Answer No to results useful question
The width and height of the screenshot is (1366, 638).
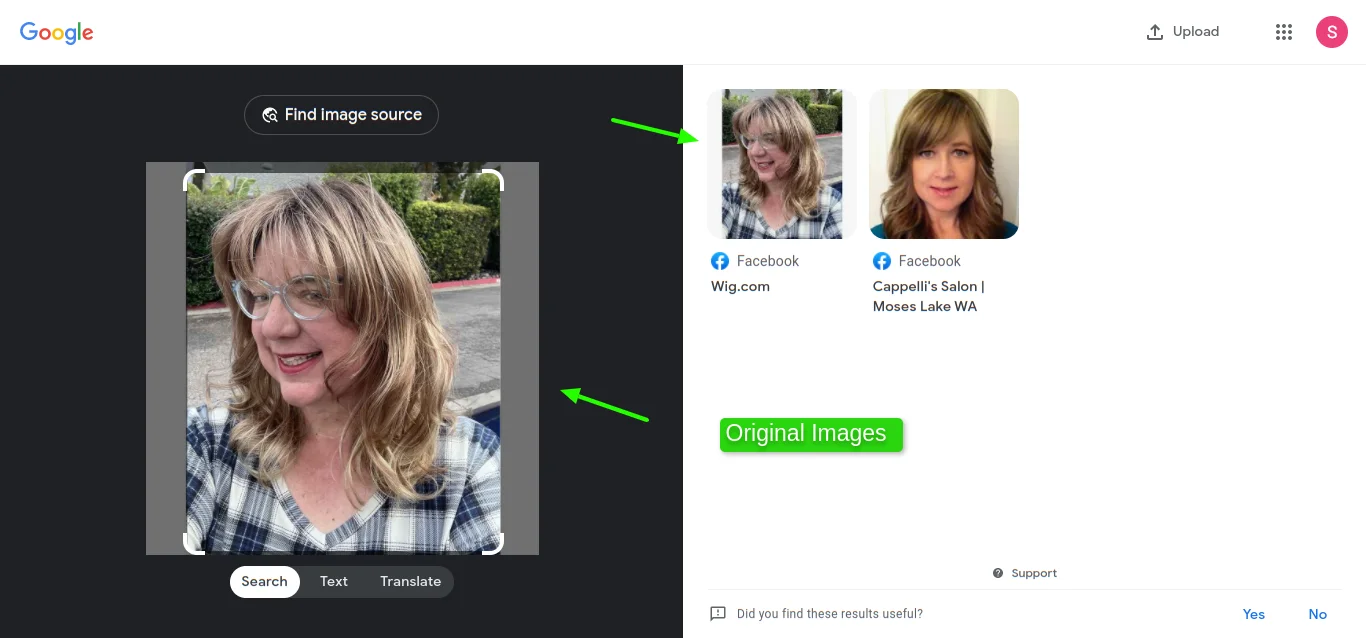[1317, 614]
